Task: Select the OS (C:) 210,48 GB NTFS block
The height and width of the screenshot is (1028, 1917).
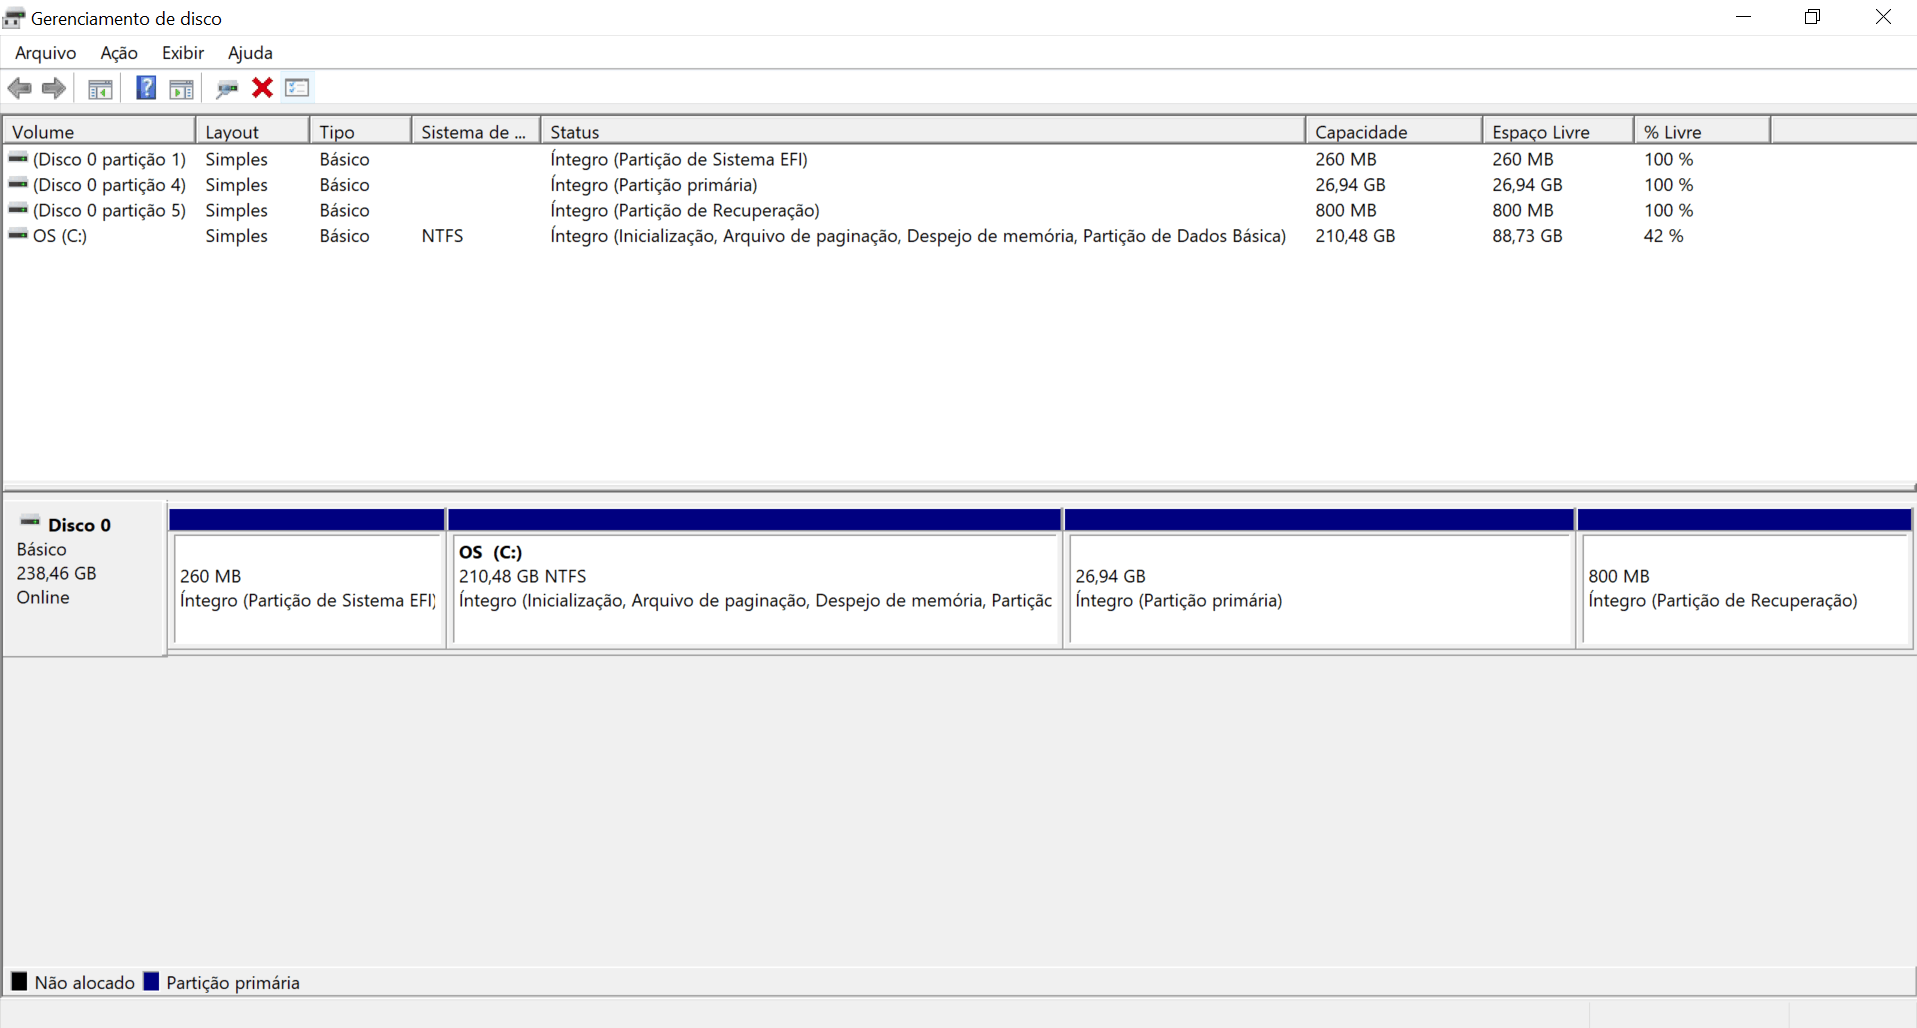Action: (755, 579)
